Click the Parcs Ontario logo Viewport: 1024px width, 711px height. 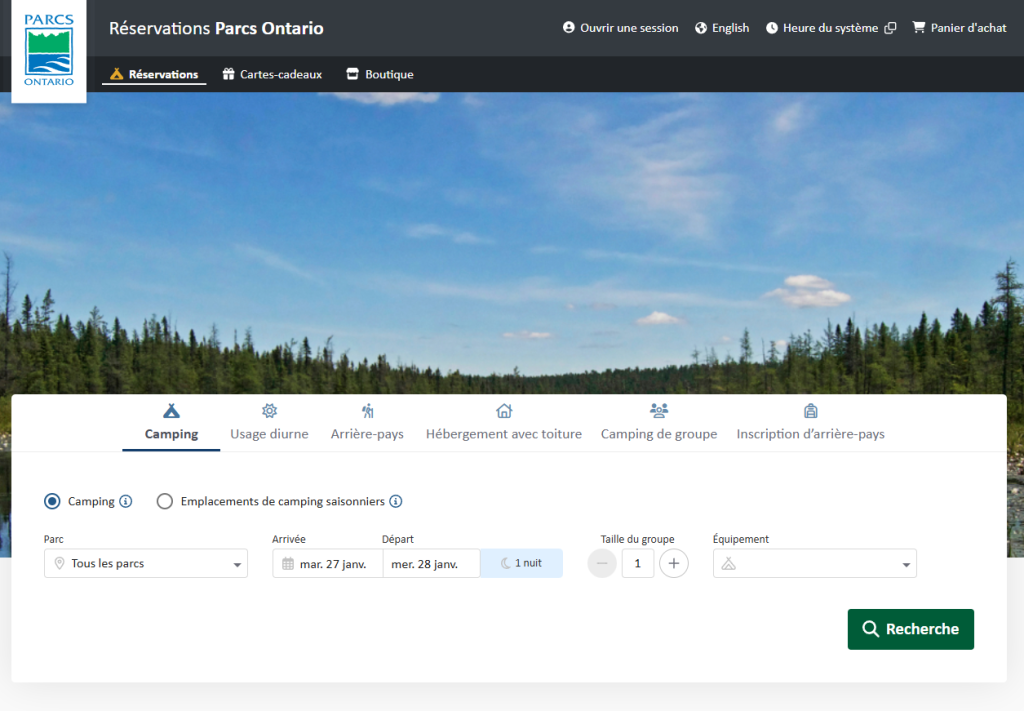point(48,52)
